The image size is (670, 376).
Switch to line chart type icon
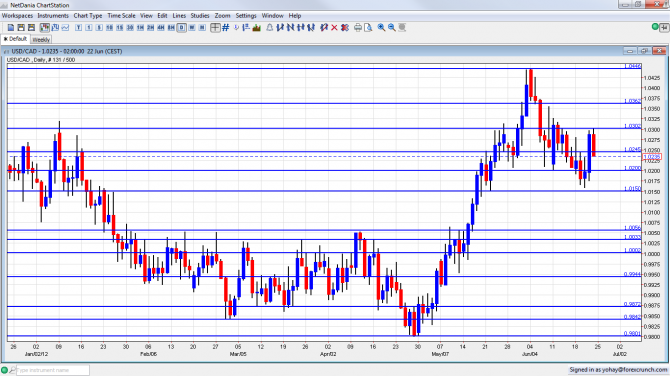pyautogui.click(x=65, y=27)
